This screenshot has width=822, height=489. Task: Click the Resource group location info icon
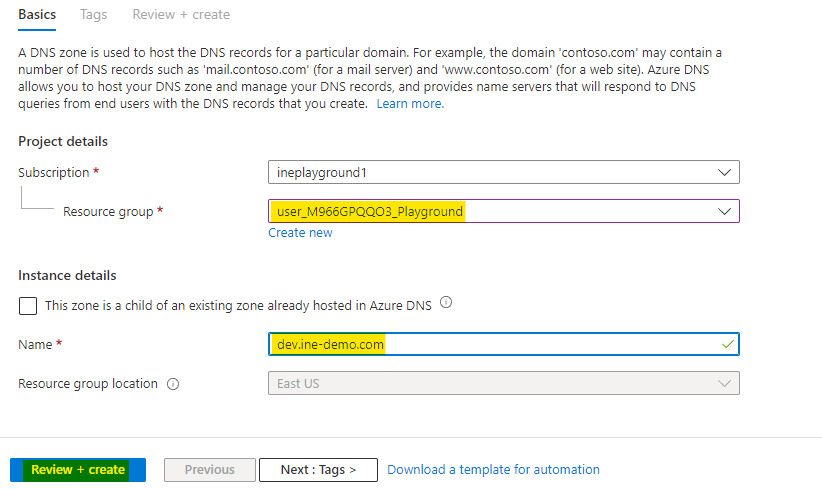coord(174,384)
